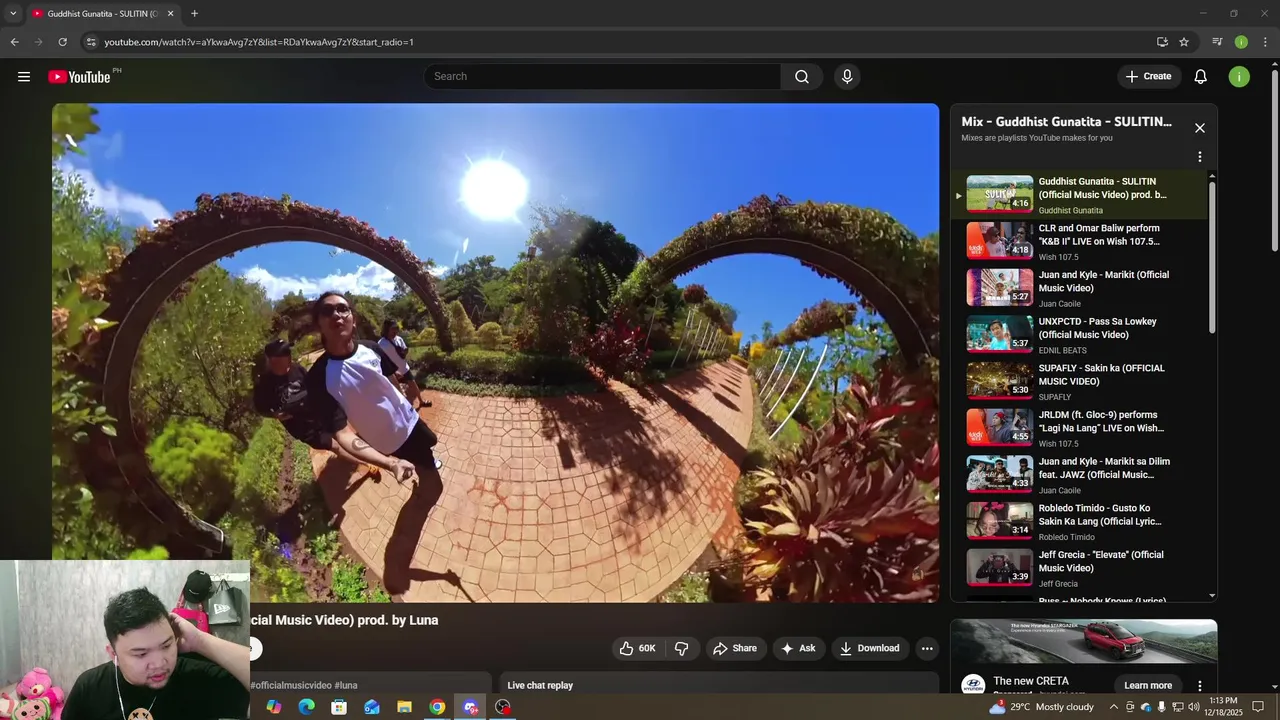Show hidden system tray icons
The width and height of the screenshot is (1280, 720).
tap(1114, 707)
